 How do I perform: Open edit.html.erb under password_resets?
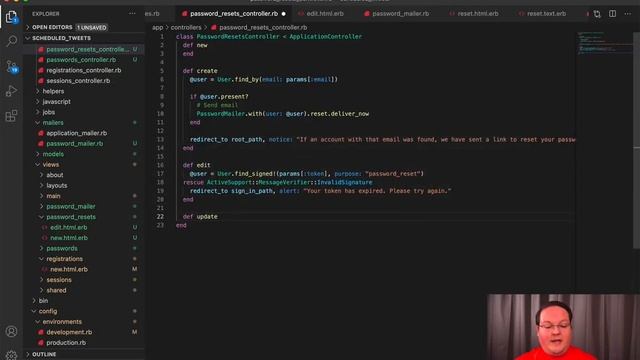point(69,227)
